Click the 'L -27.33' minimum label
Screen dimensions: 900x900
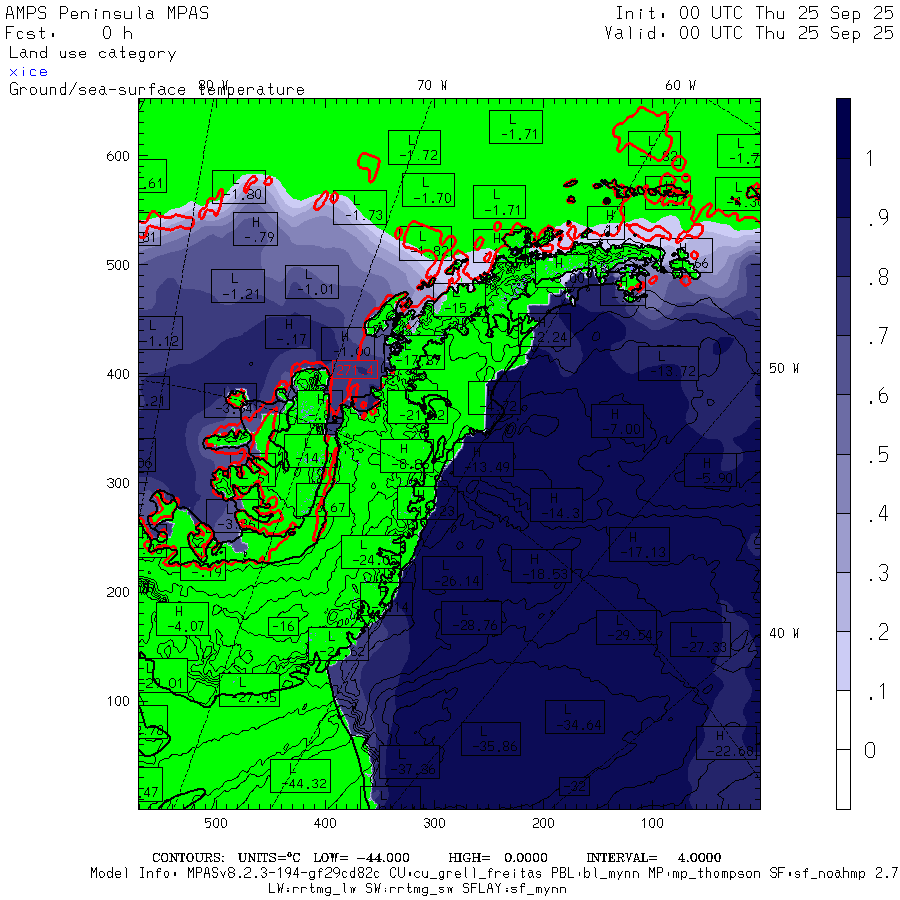700,639
